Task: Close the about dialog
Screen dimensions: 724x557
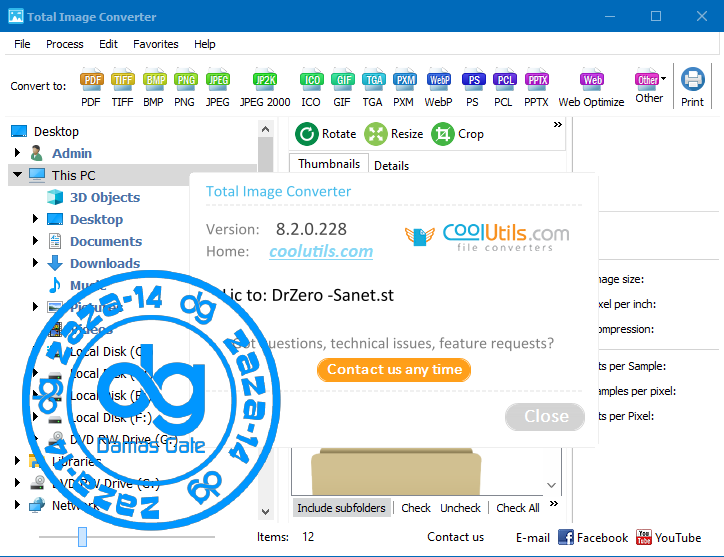Action: click(x=545, y=417)
